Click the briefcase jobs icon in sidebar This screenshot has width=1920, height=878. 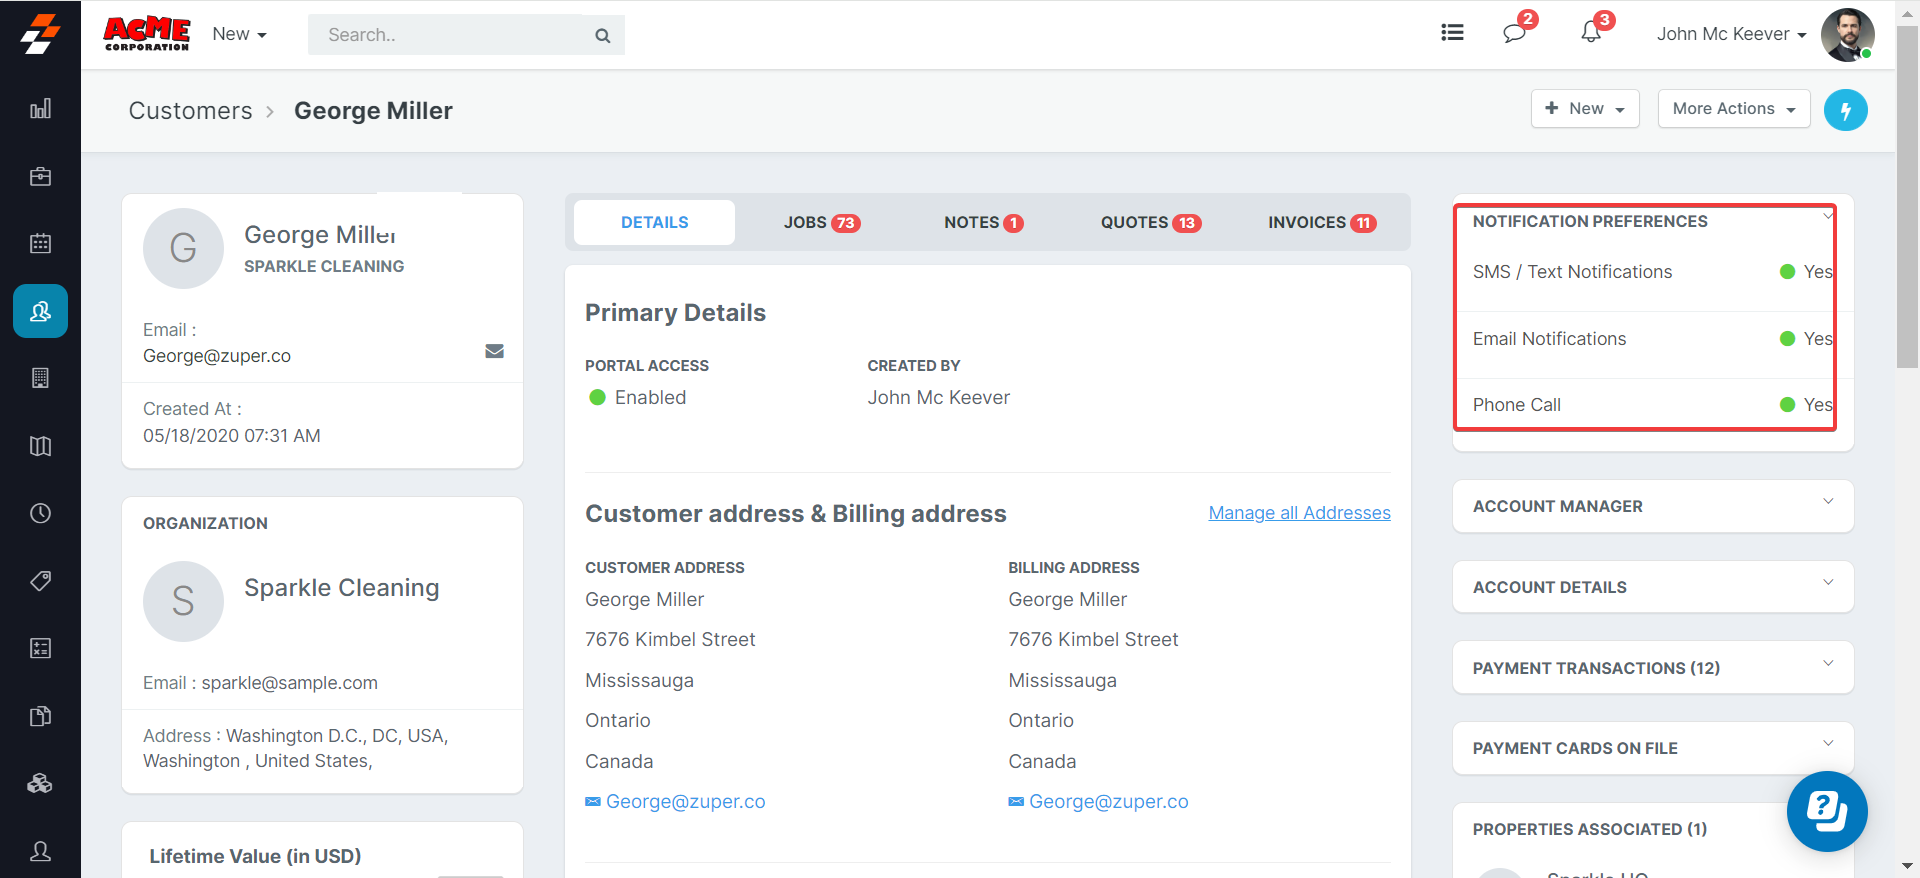(x=40, y=177)
